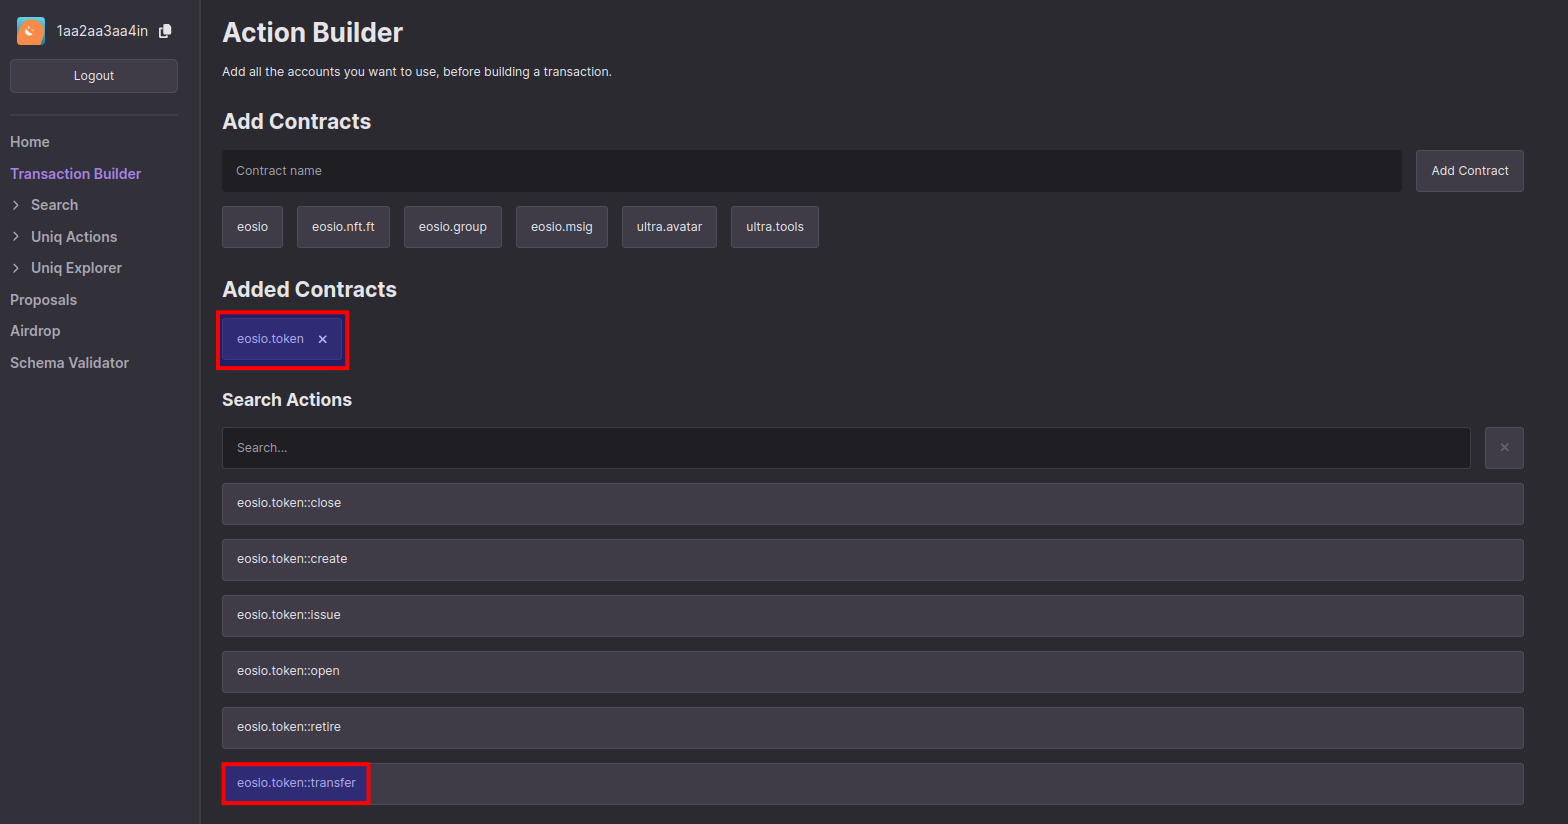Open Uniq Actions menu item

[74, 237]
